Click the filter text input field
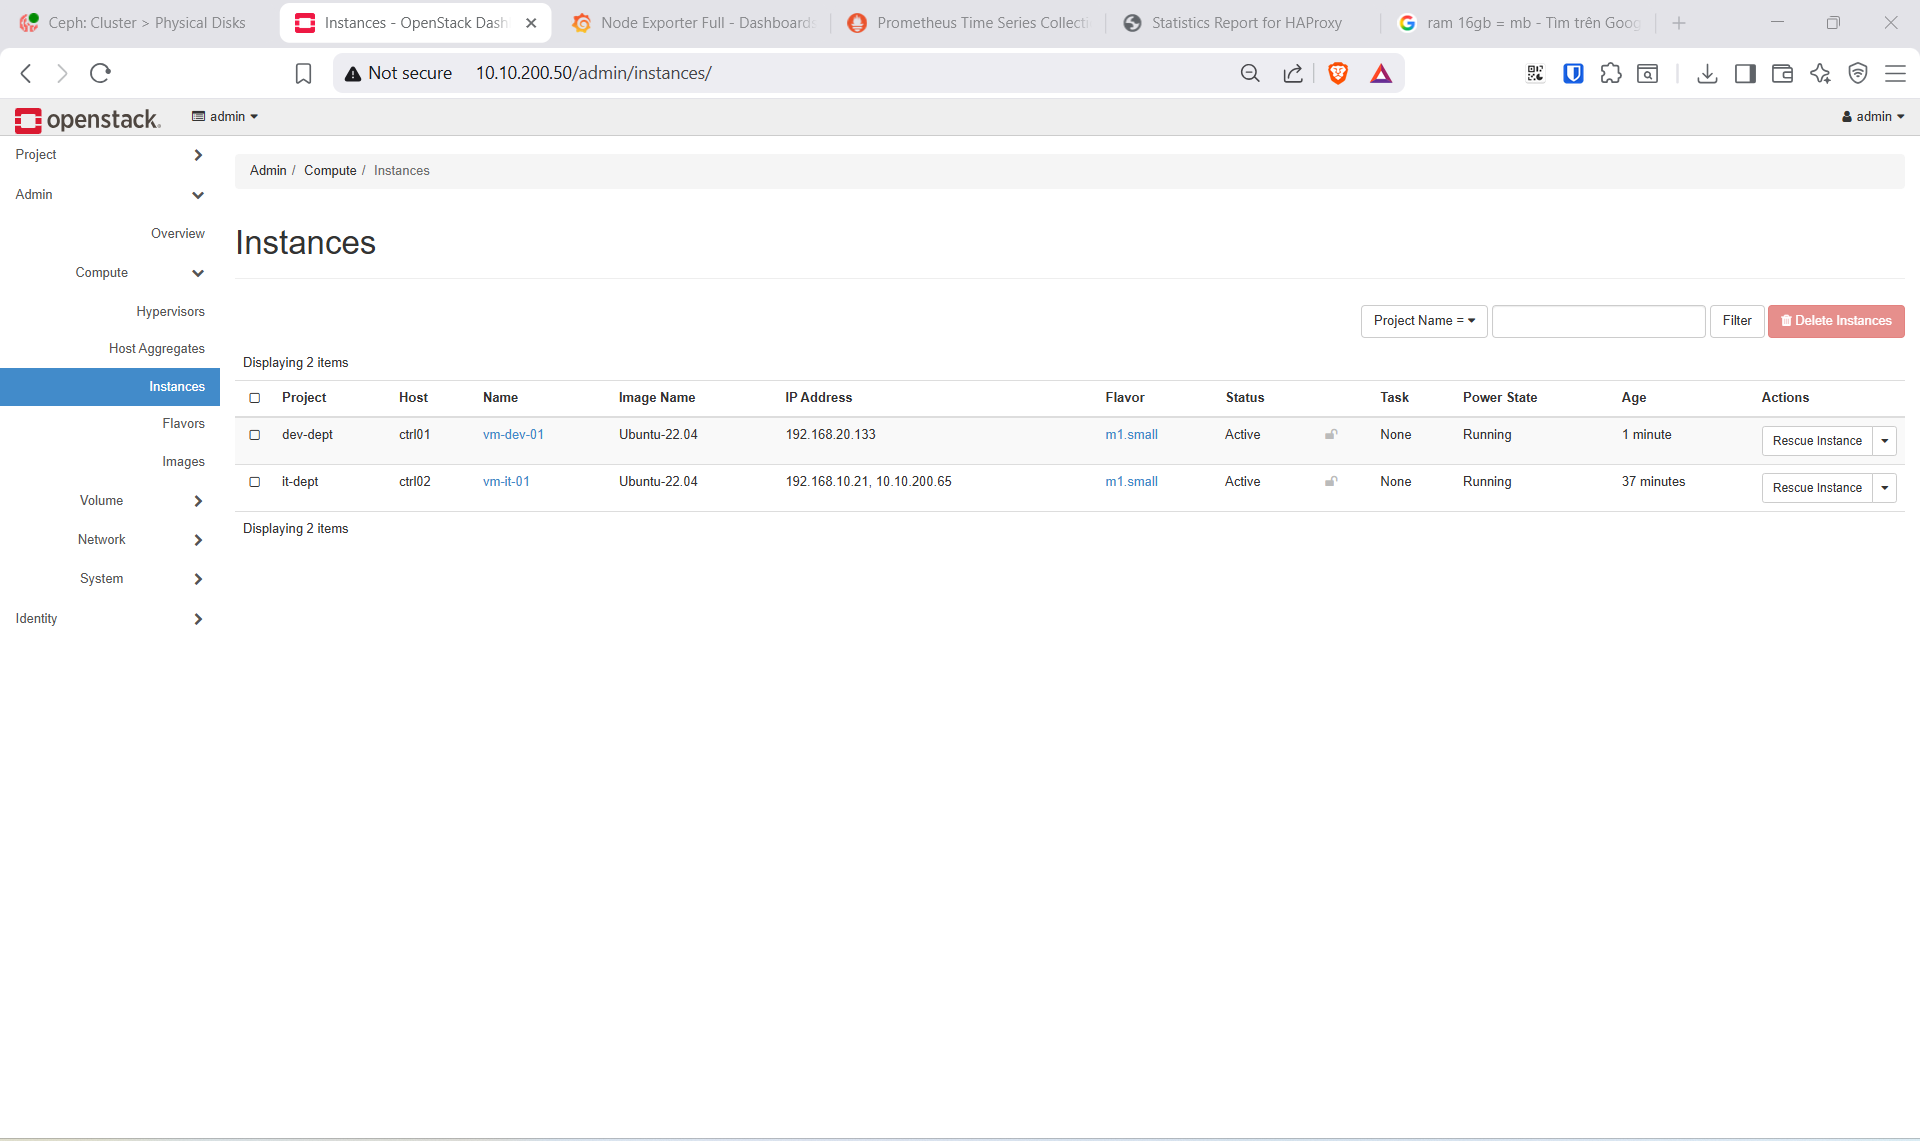This screenshot has width=1920, height=1141. coord(1598,321)
